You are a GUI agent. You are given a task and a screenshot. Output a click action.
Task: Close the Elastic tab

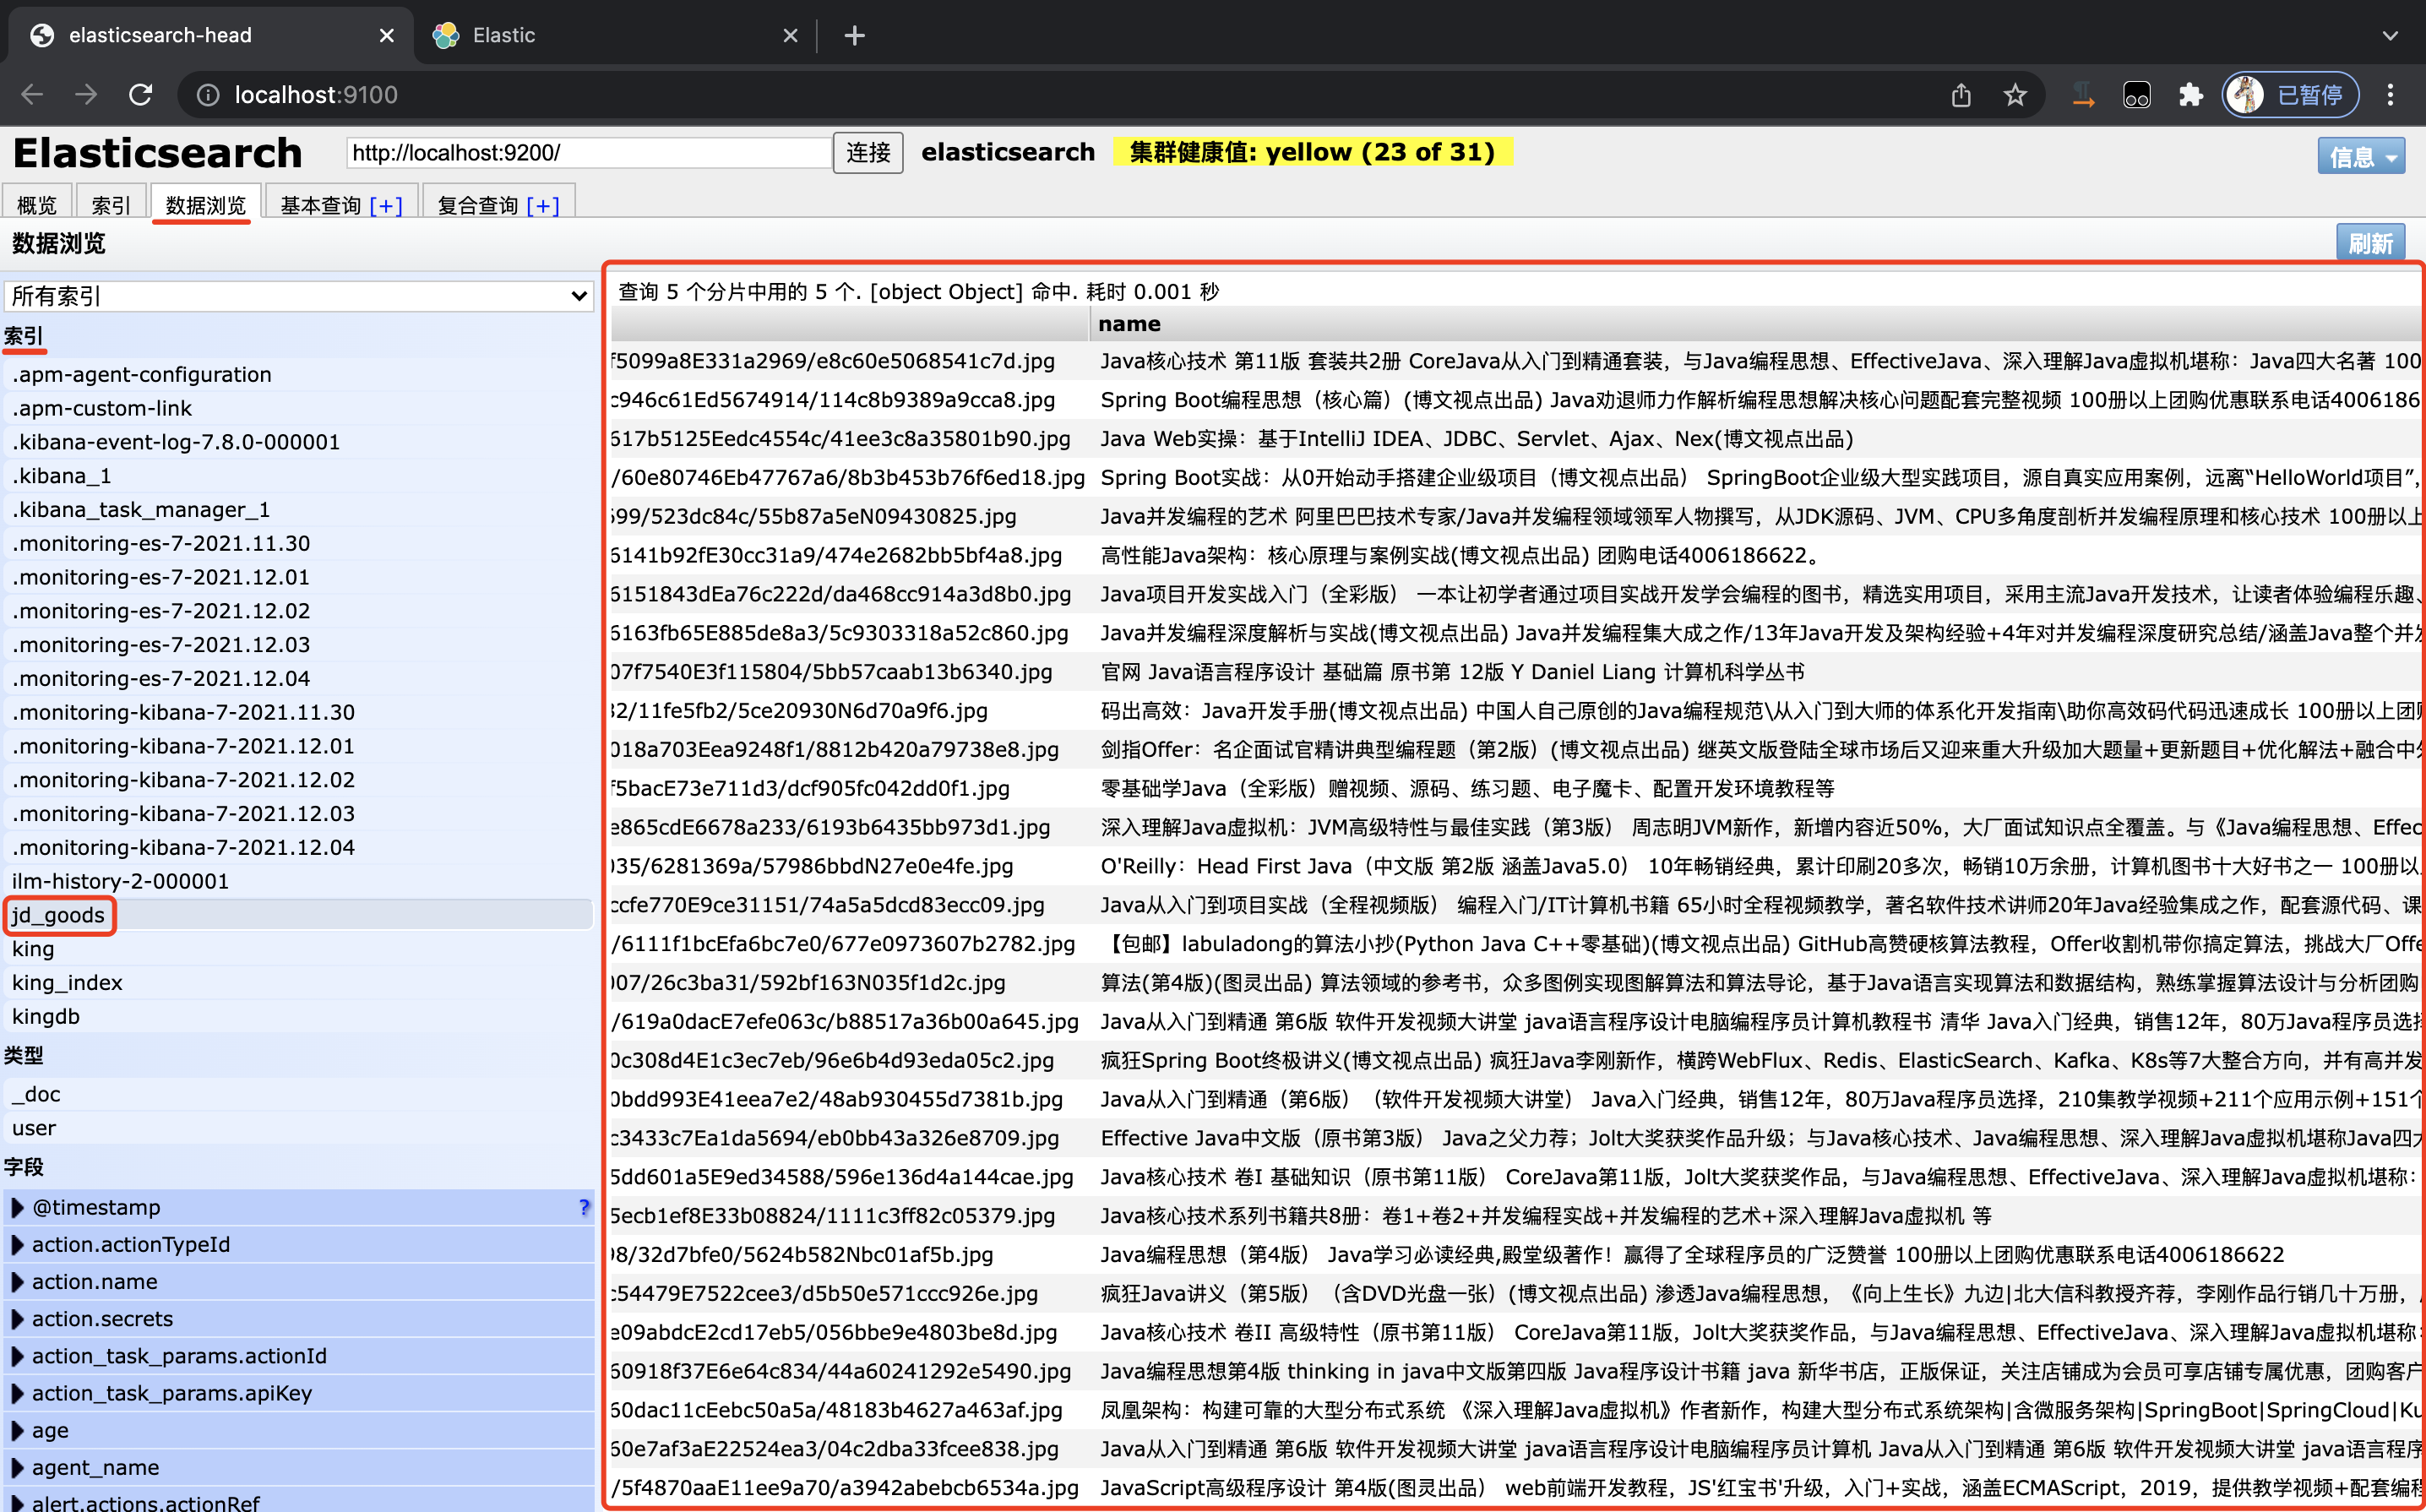coord(790,36)
